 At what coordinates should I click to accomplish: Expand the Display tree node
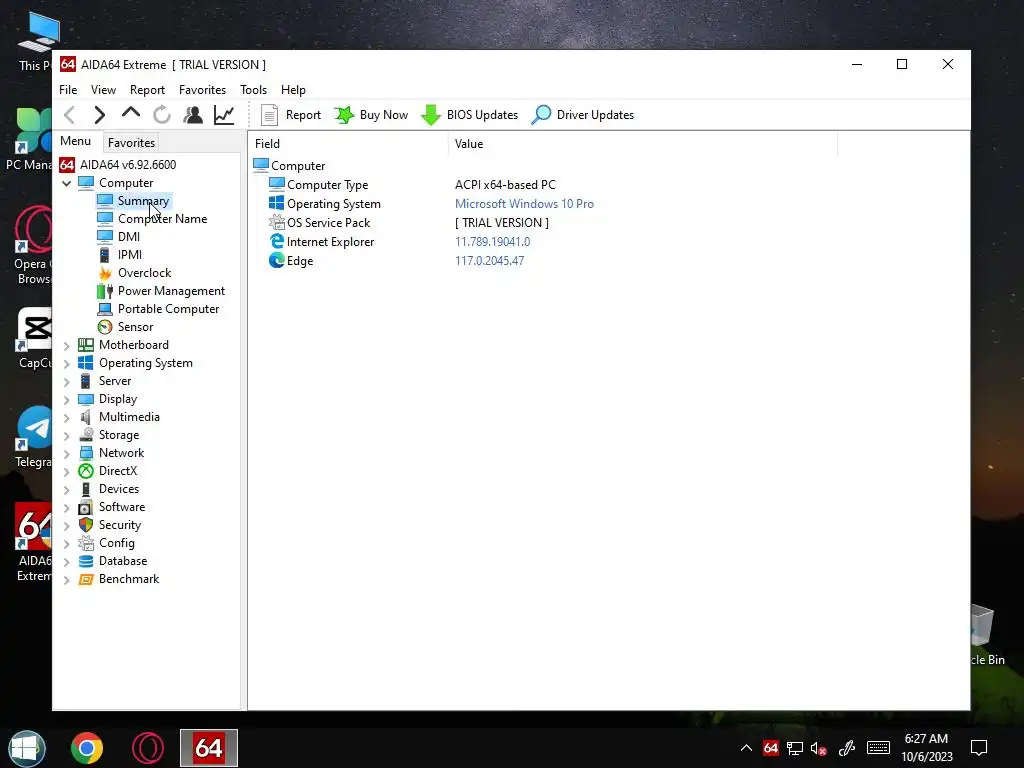point(67,400)
